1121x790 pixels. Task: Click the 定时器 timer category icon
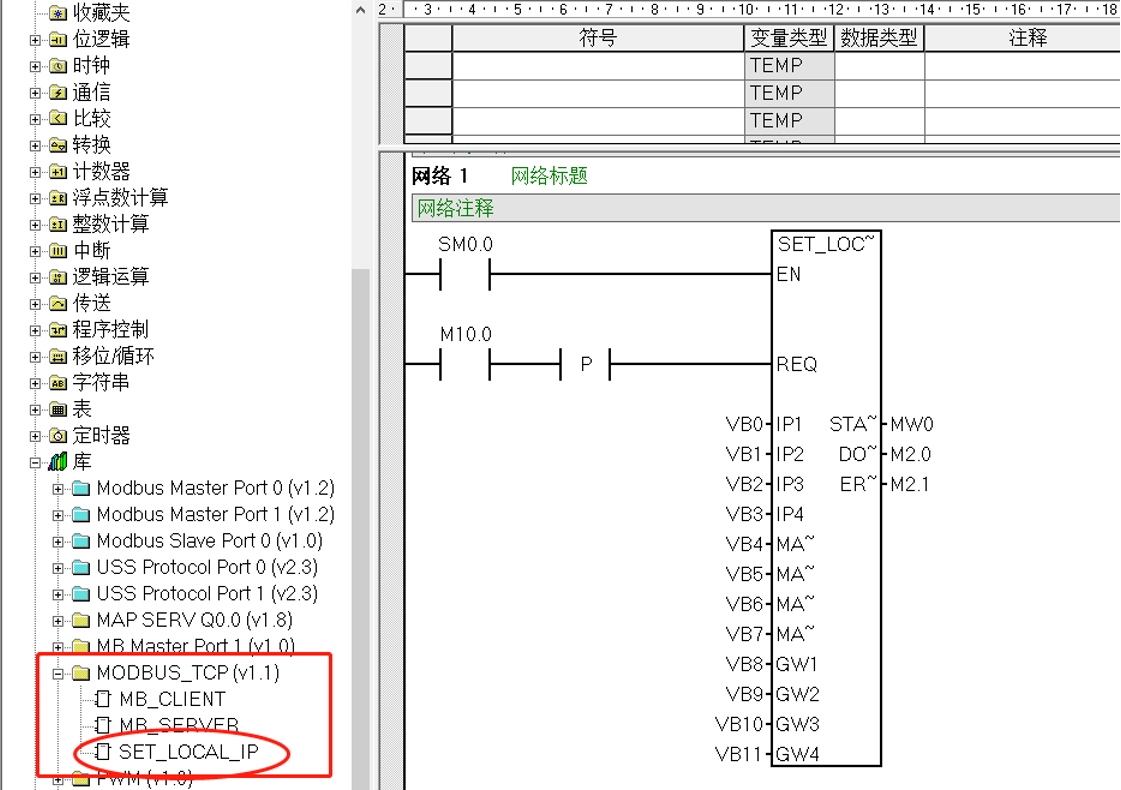point(58,436)
